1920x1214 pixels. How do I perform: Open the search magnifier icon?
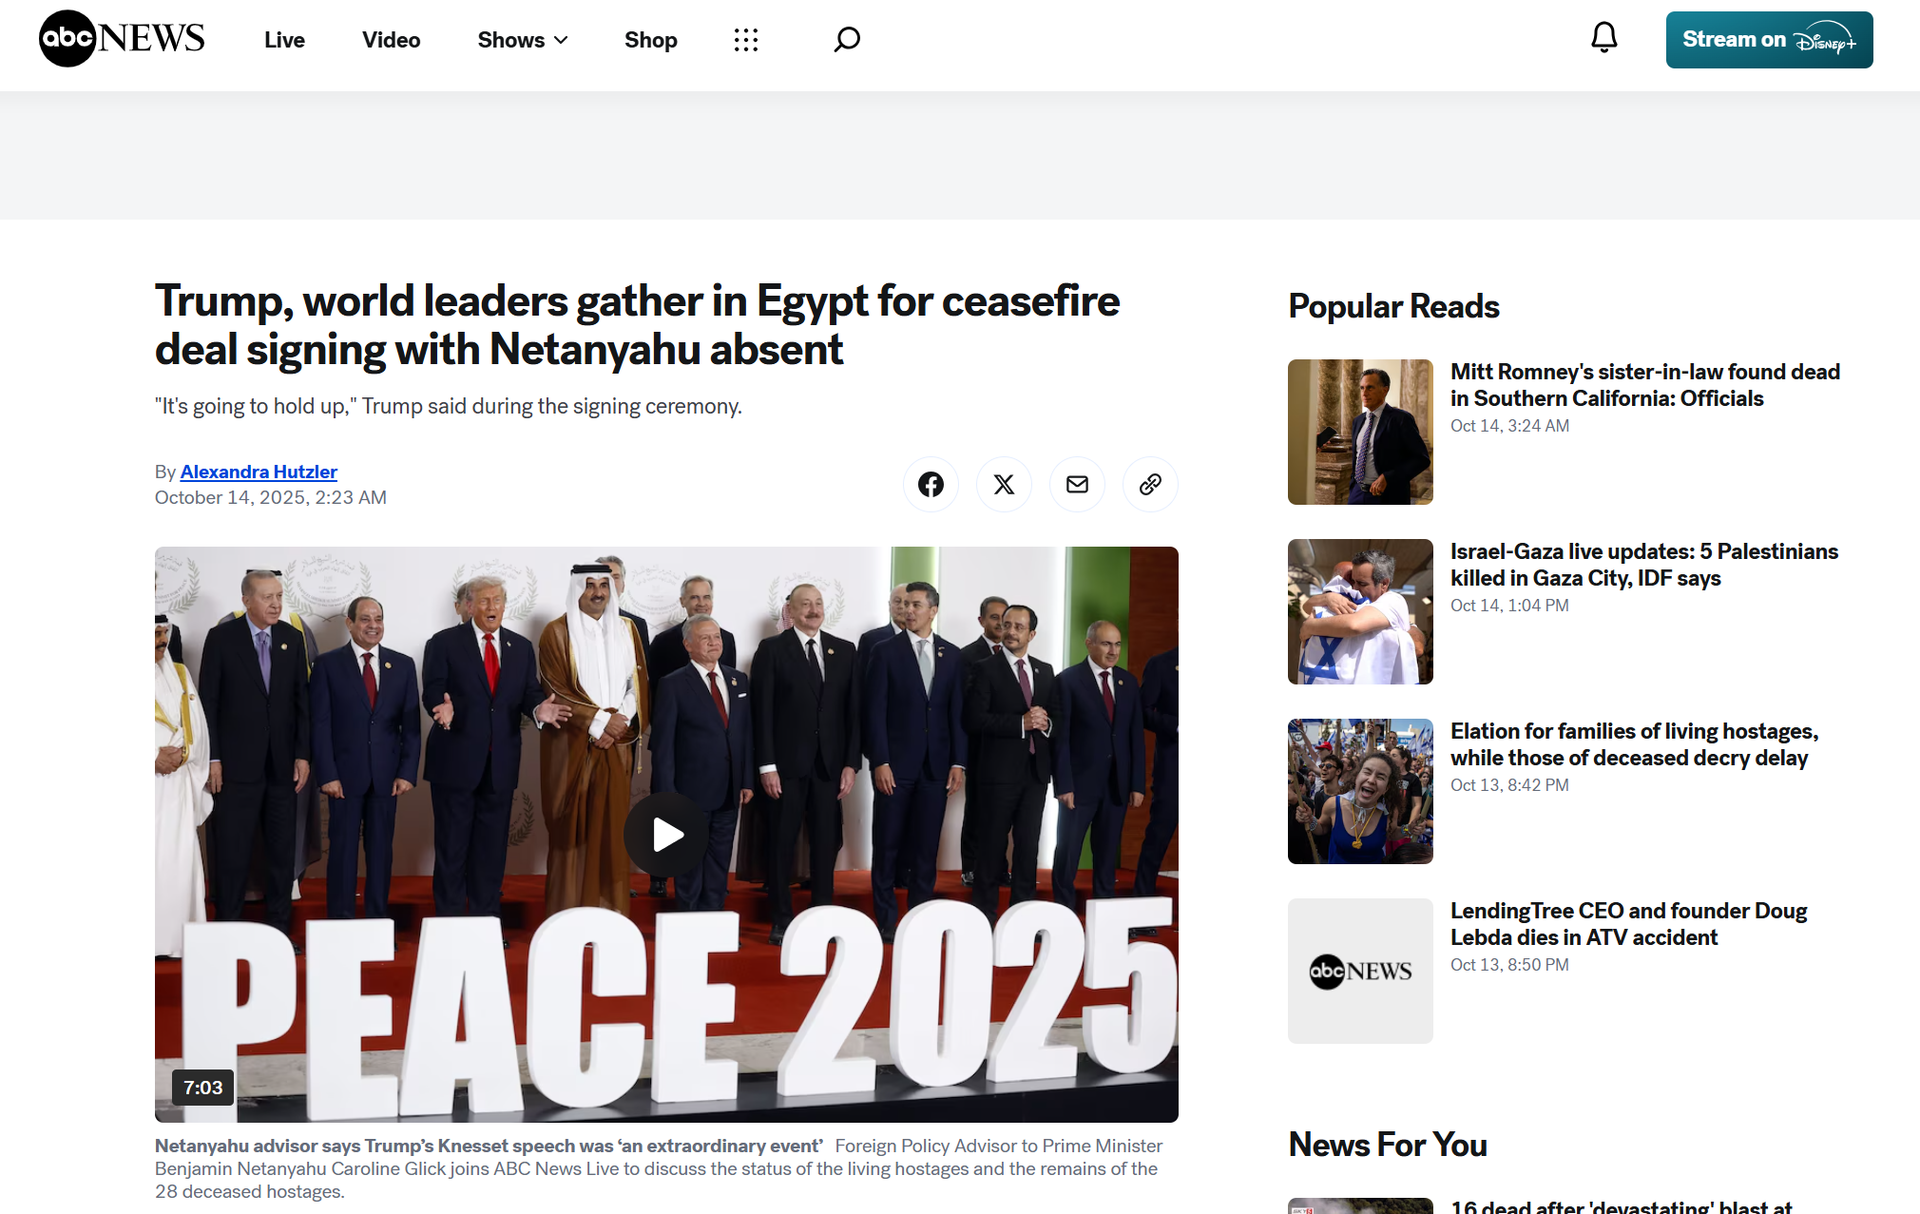click(846, 40)
